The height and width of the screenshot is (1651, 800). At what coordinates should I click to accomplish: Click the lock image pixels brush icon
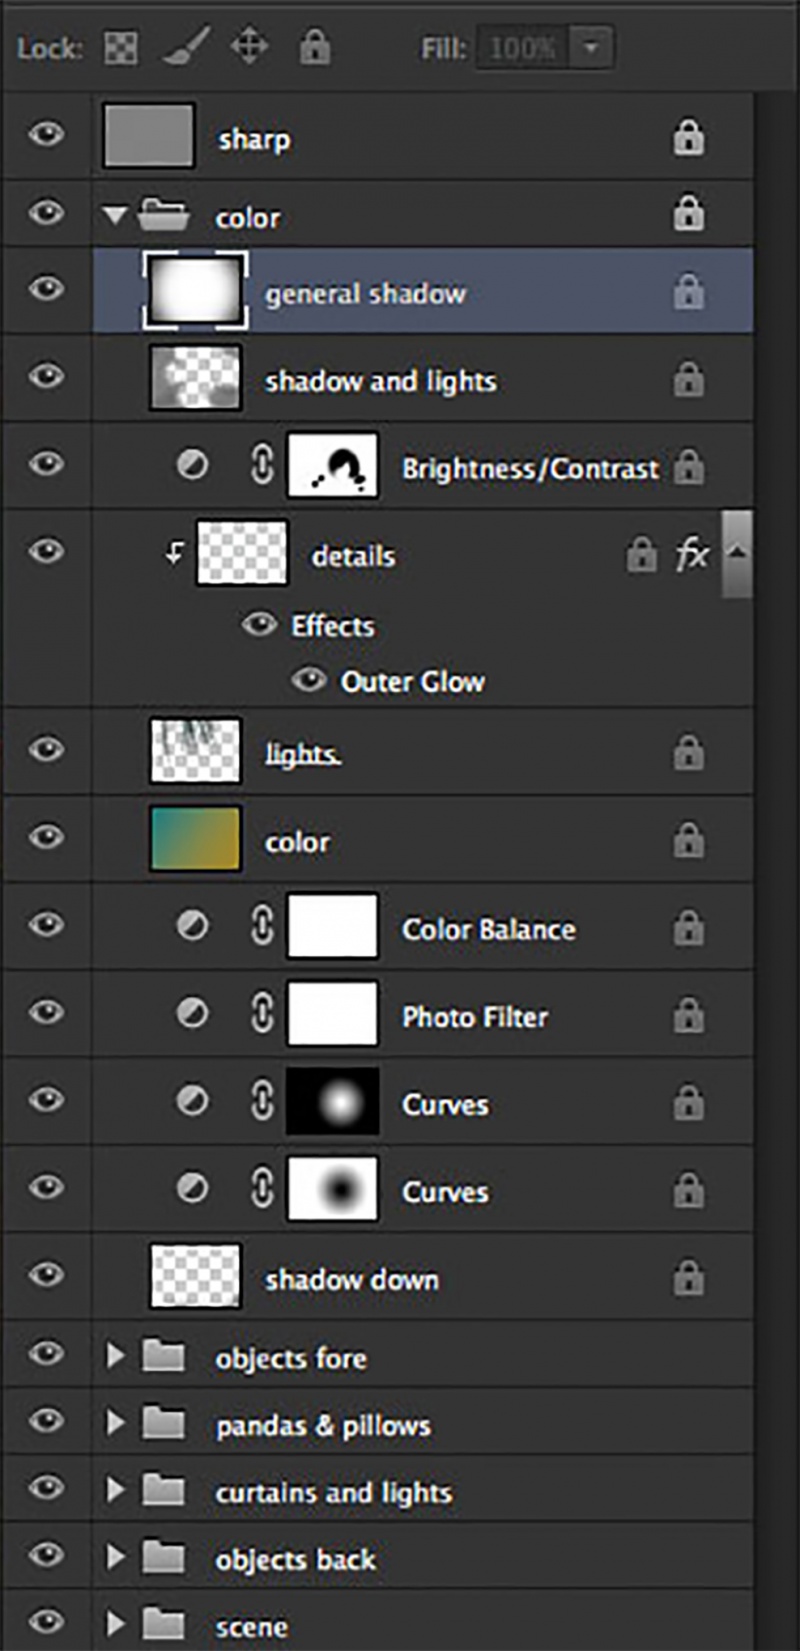185,46
